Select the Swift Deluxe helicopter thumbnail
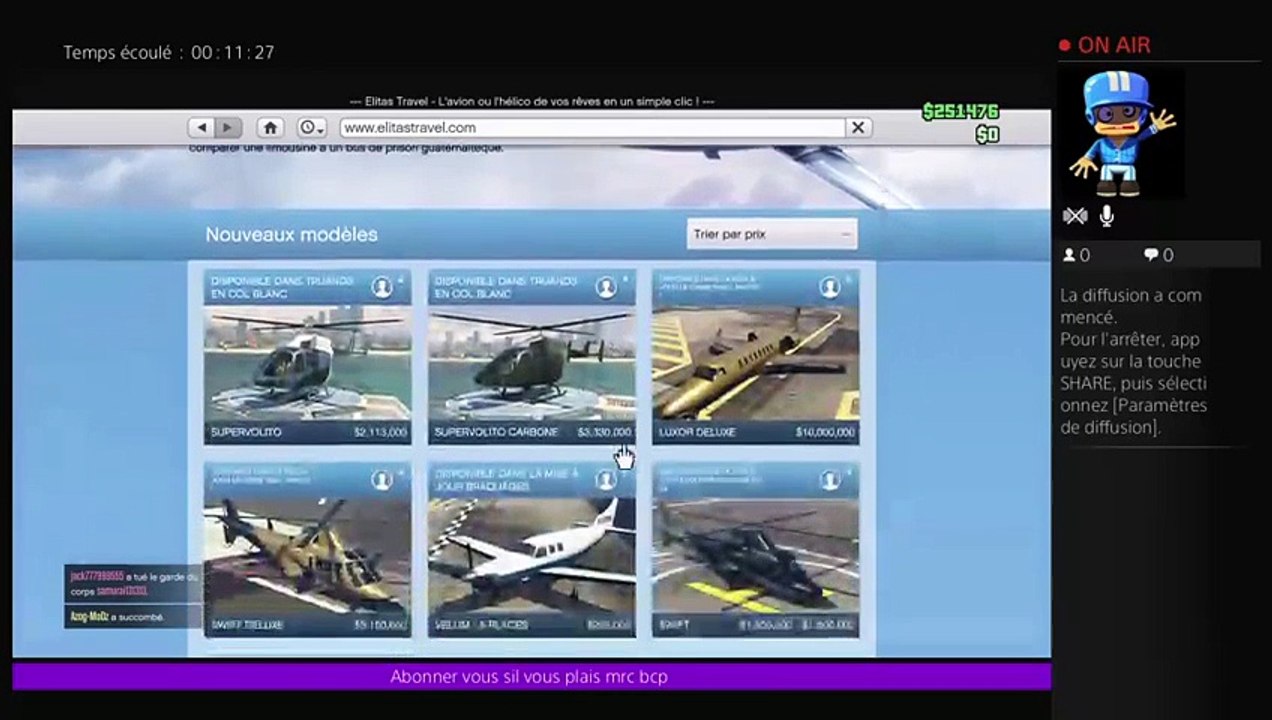Viewport: 1272px width, 720px height. click(307, 555)
